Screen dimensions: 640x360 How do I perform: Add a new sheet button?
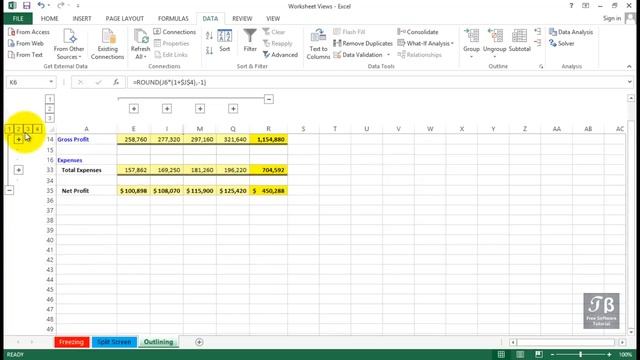coord(199,342)
